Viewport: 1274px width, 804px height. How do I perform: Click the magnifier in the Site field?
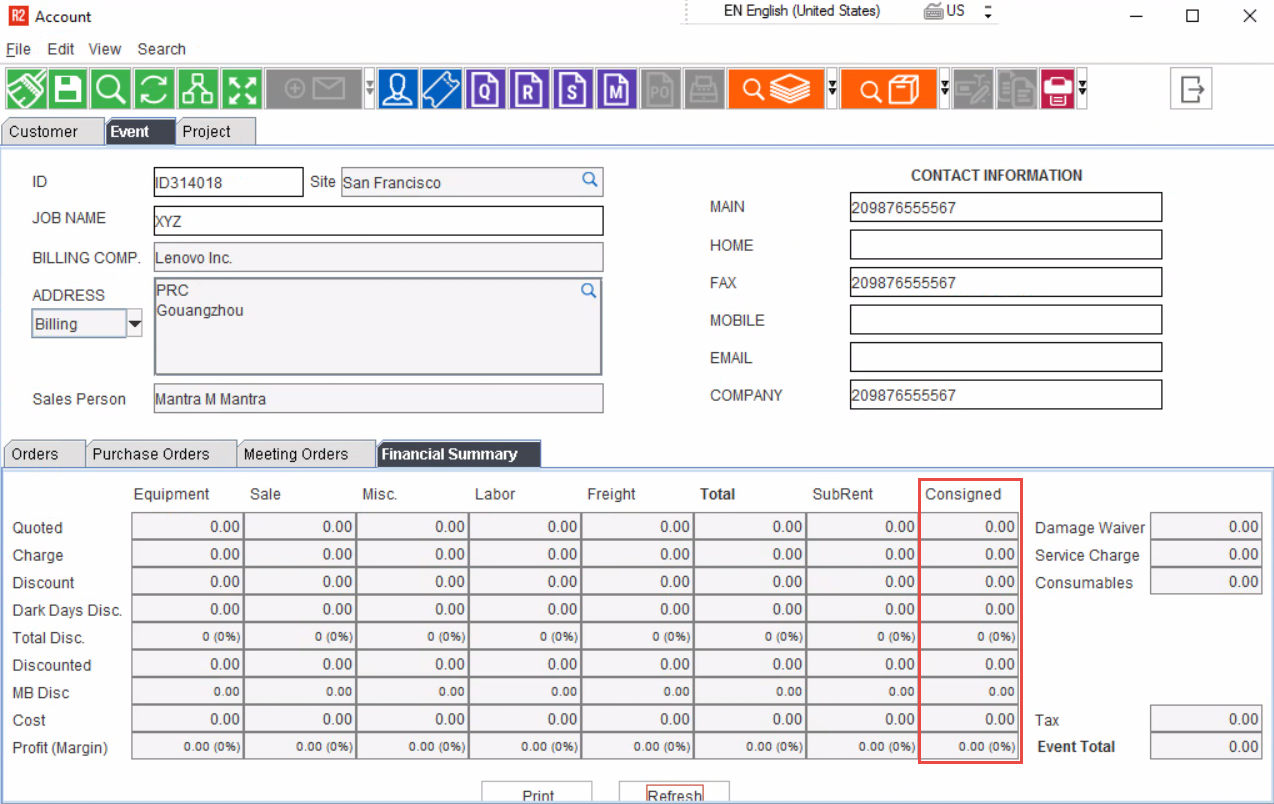pyautogui.click(x=590, y=180)
